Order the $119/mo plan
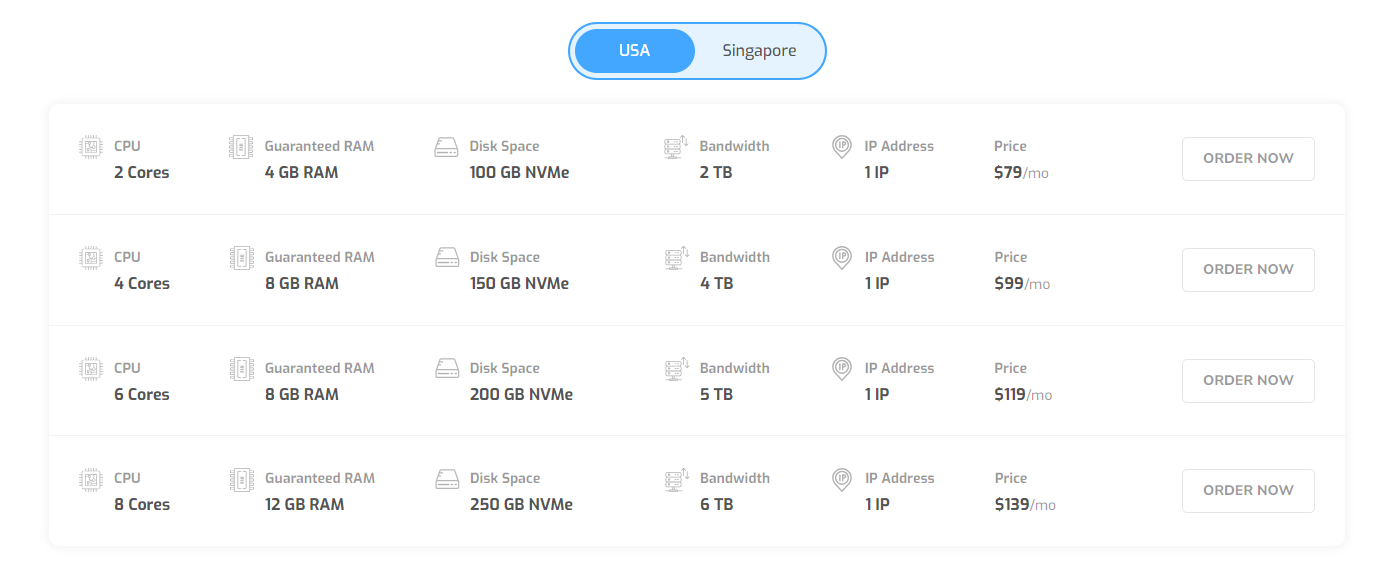Viewport: 1394px width, 575px height. (x=1248, y=381)
